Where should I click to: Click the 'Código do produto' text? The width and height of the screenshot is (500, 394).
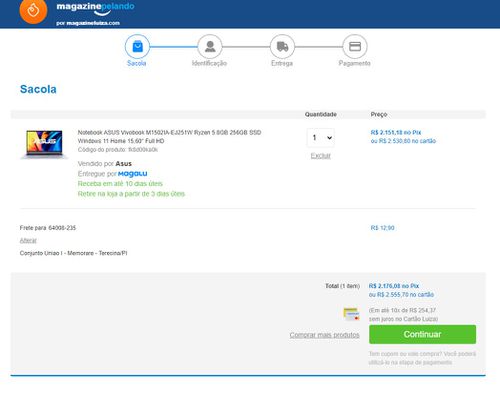(118, 150)
